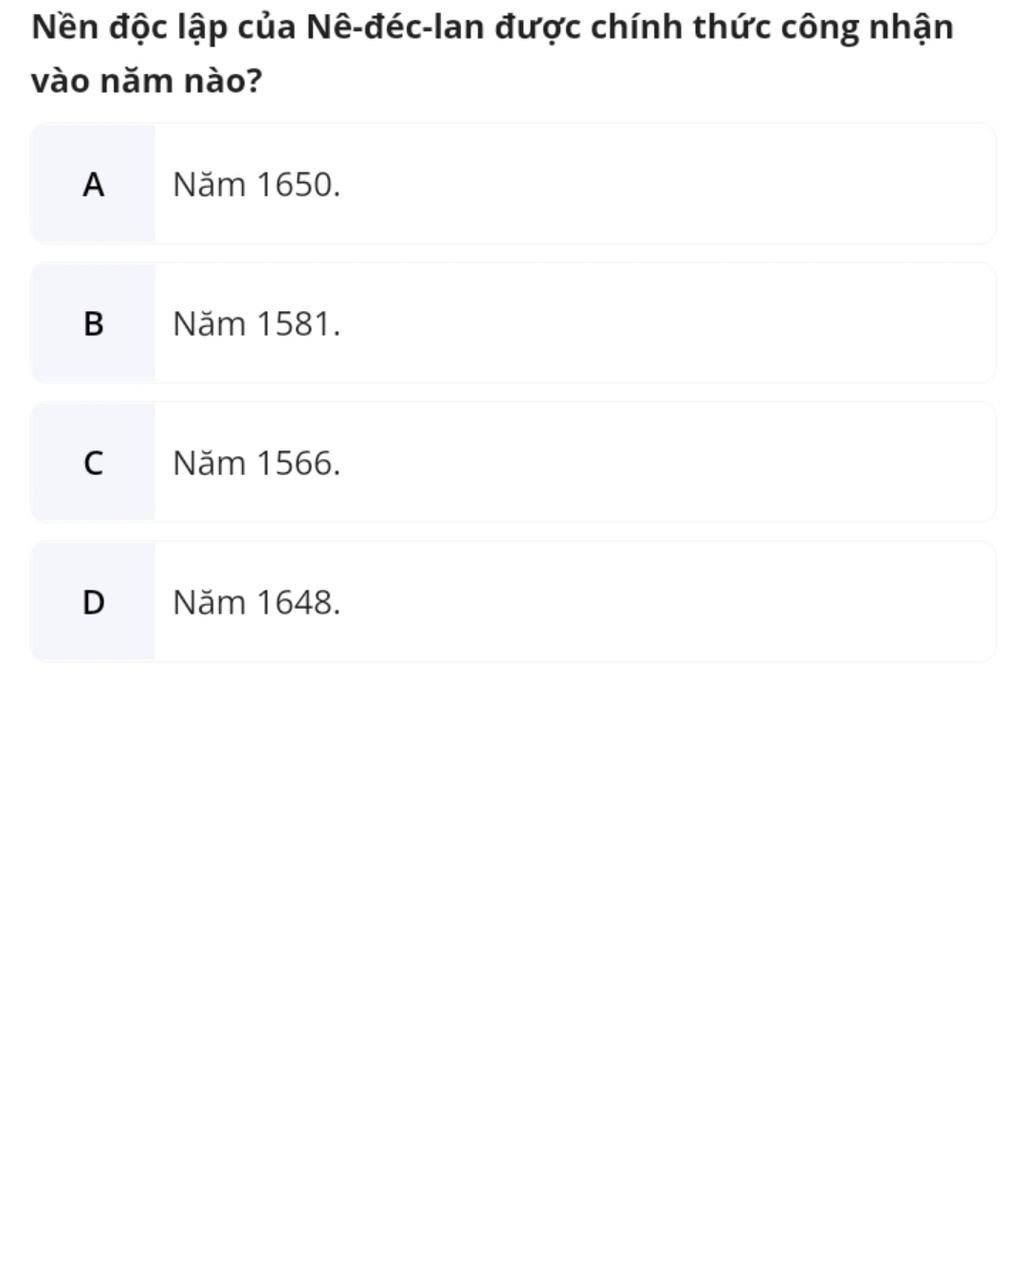Click the word Năm in option D

pos(209,602)
